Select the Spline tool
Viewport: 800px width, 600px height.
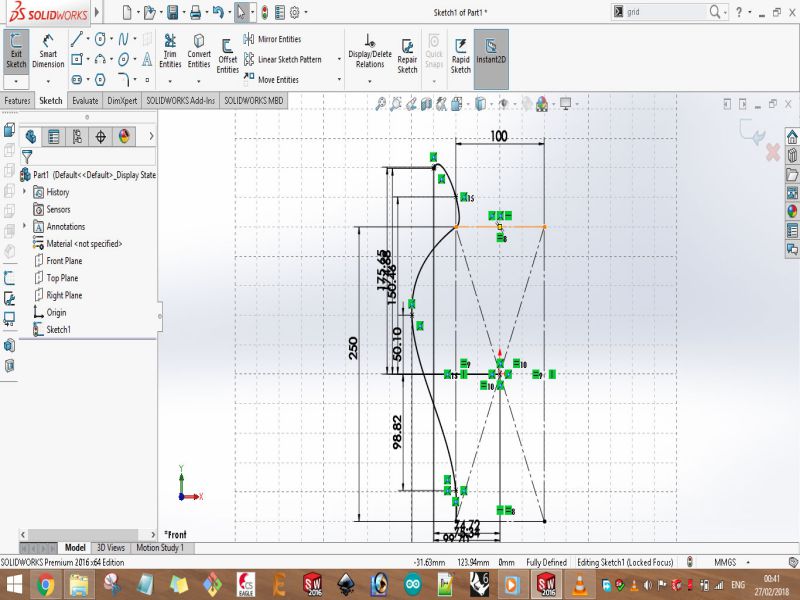click(x=123, y=39)
